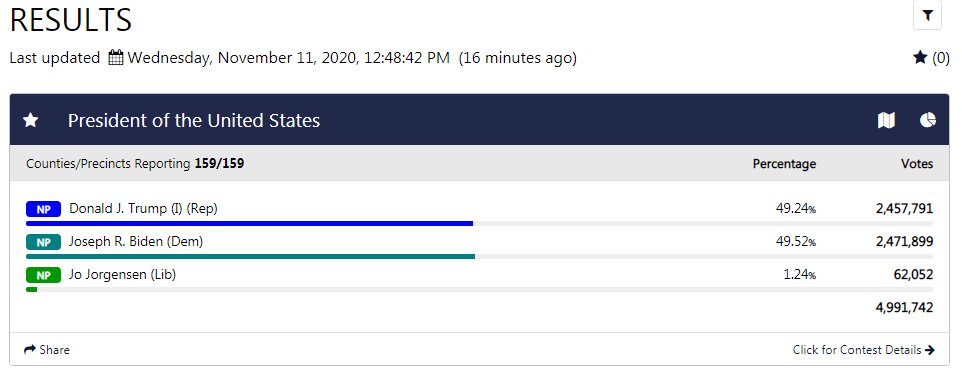Click the calendar icon by last updated date
Screen dimensions: 962x374
click(115, 58)
